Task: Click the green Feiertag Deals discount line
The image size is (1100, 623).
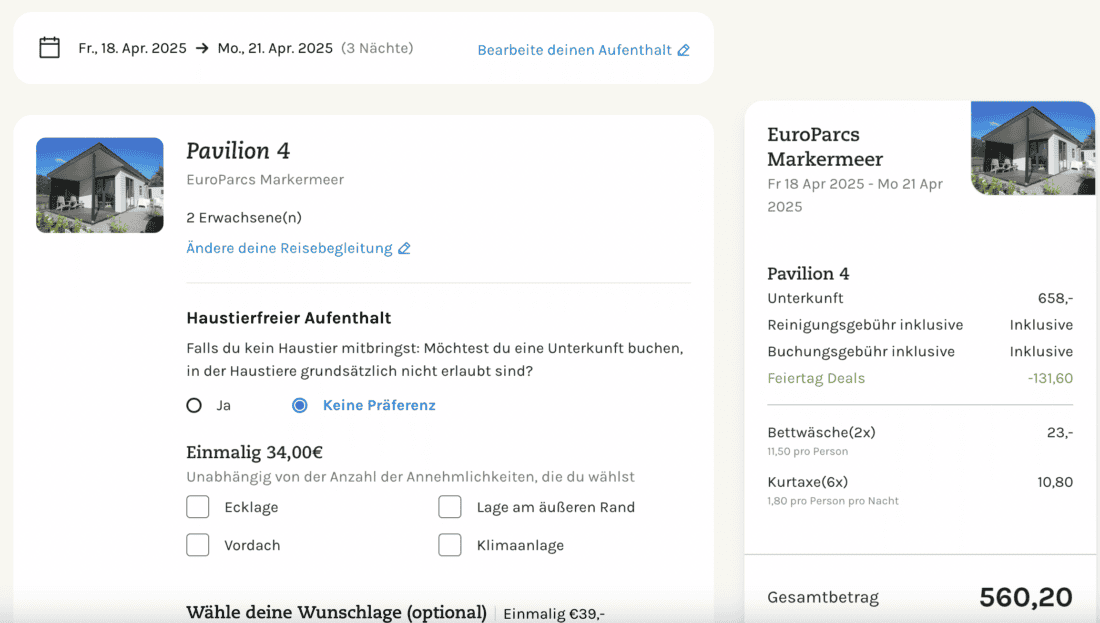Action: [816, 378]
